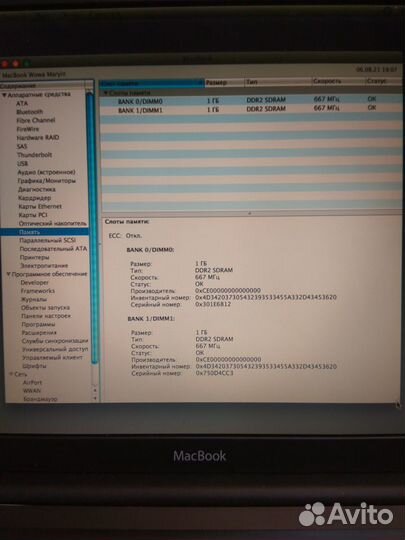Open Последовательный ATA entry
This screenshot has width=405, height=540.
(53, 249)
